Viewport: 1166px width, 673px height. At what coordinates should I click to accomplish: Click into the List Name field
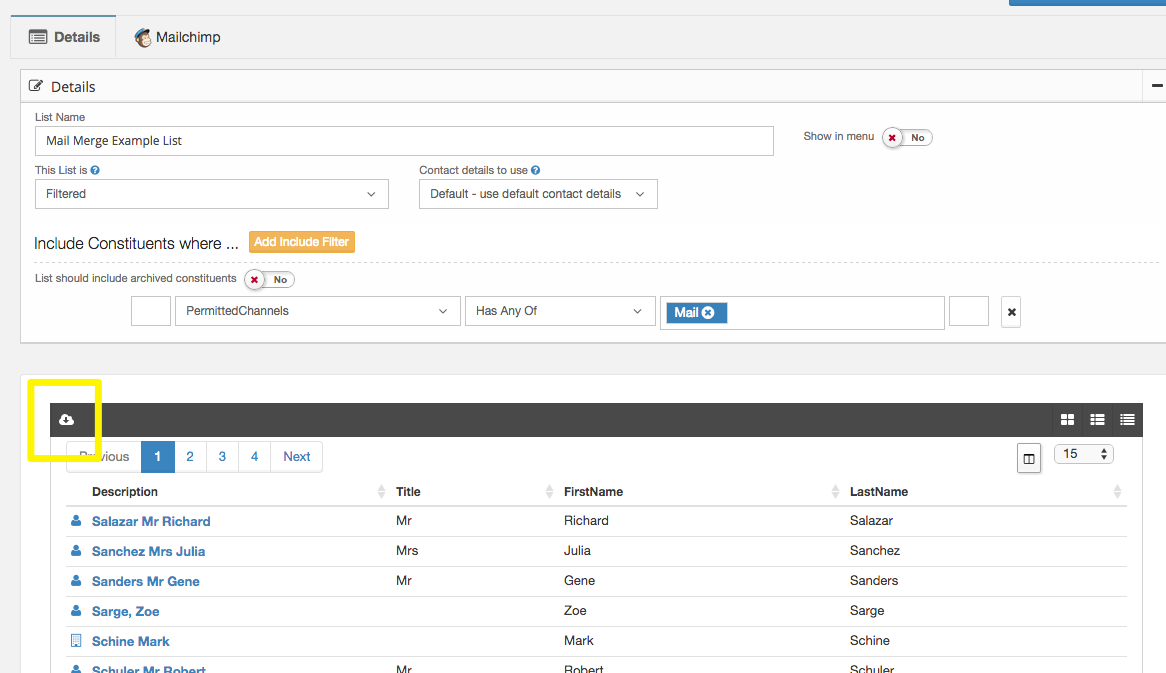pos(404,141)
